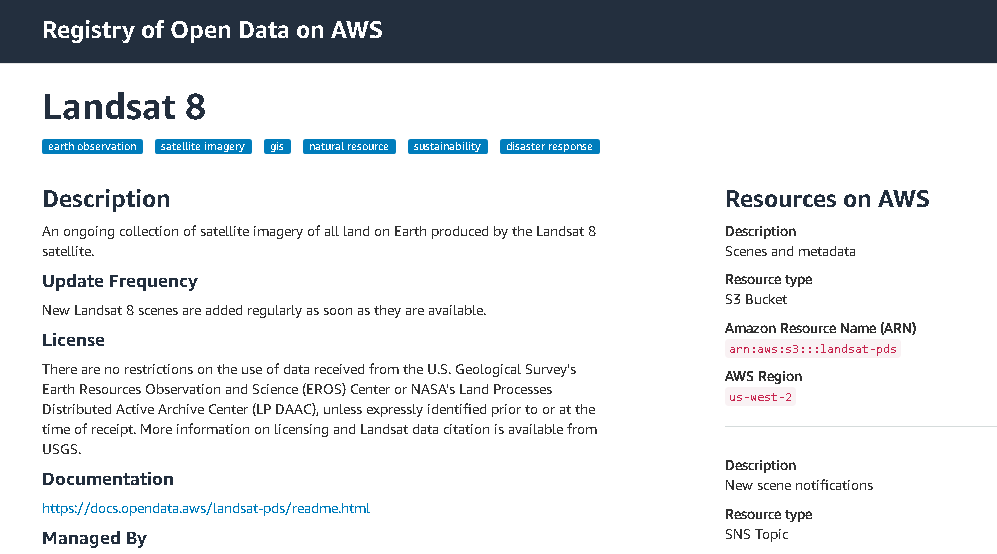Screen dimensions: 997x554
Task: Click the New scene notifications text
Action: click(799, 485)
